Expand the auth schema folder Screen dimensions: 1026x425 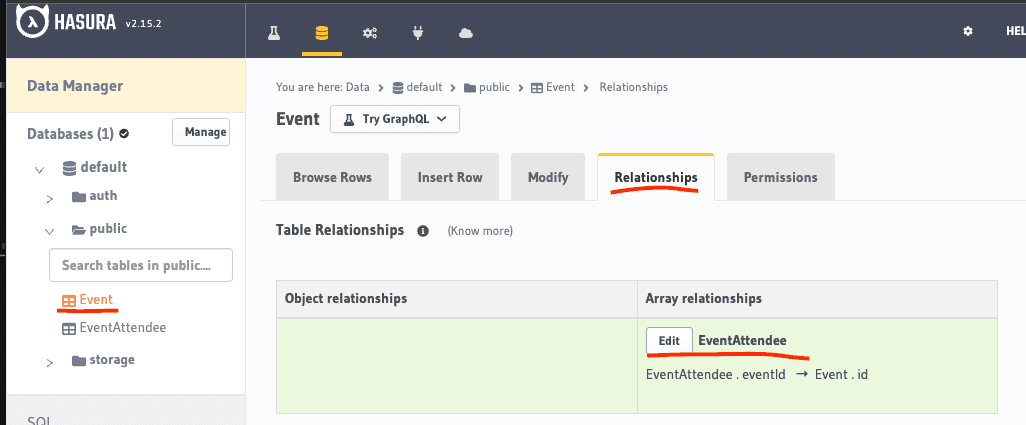50,198
